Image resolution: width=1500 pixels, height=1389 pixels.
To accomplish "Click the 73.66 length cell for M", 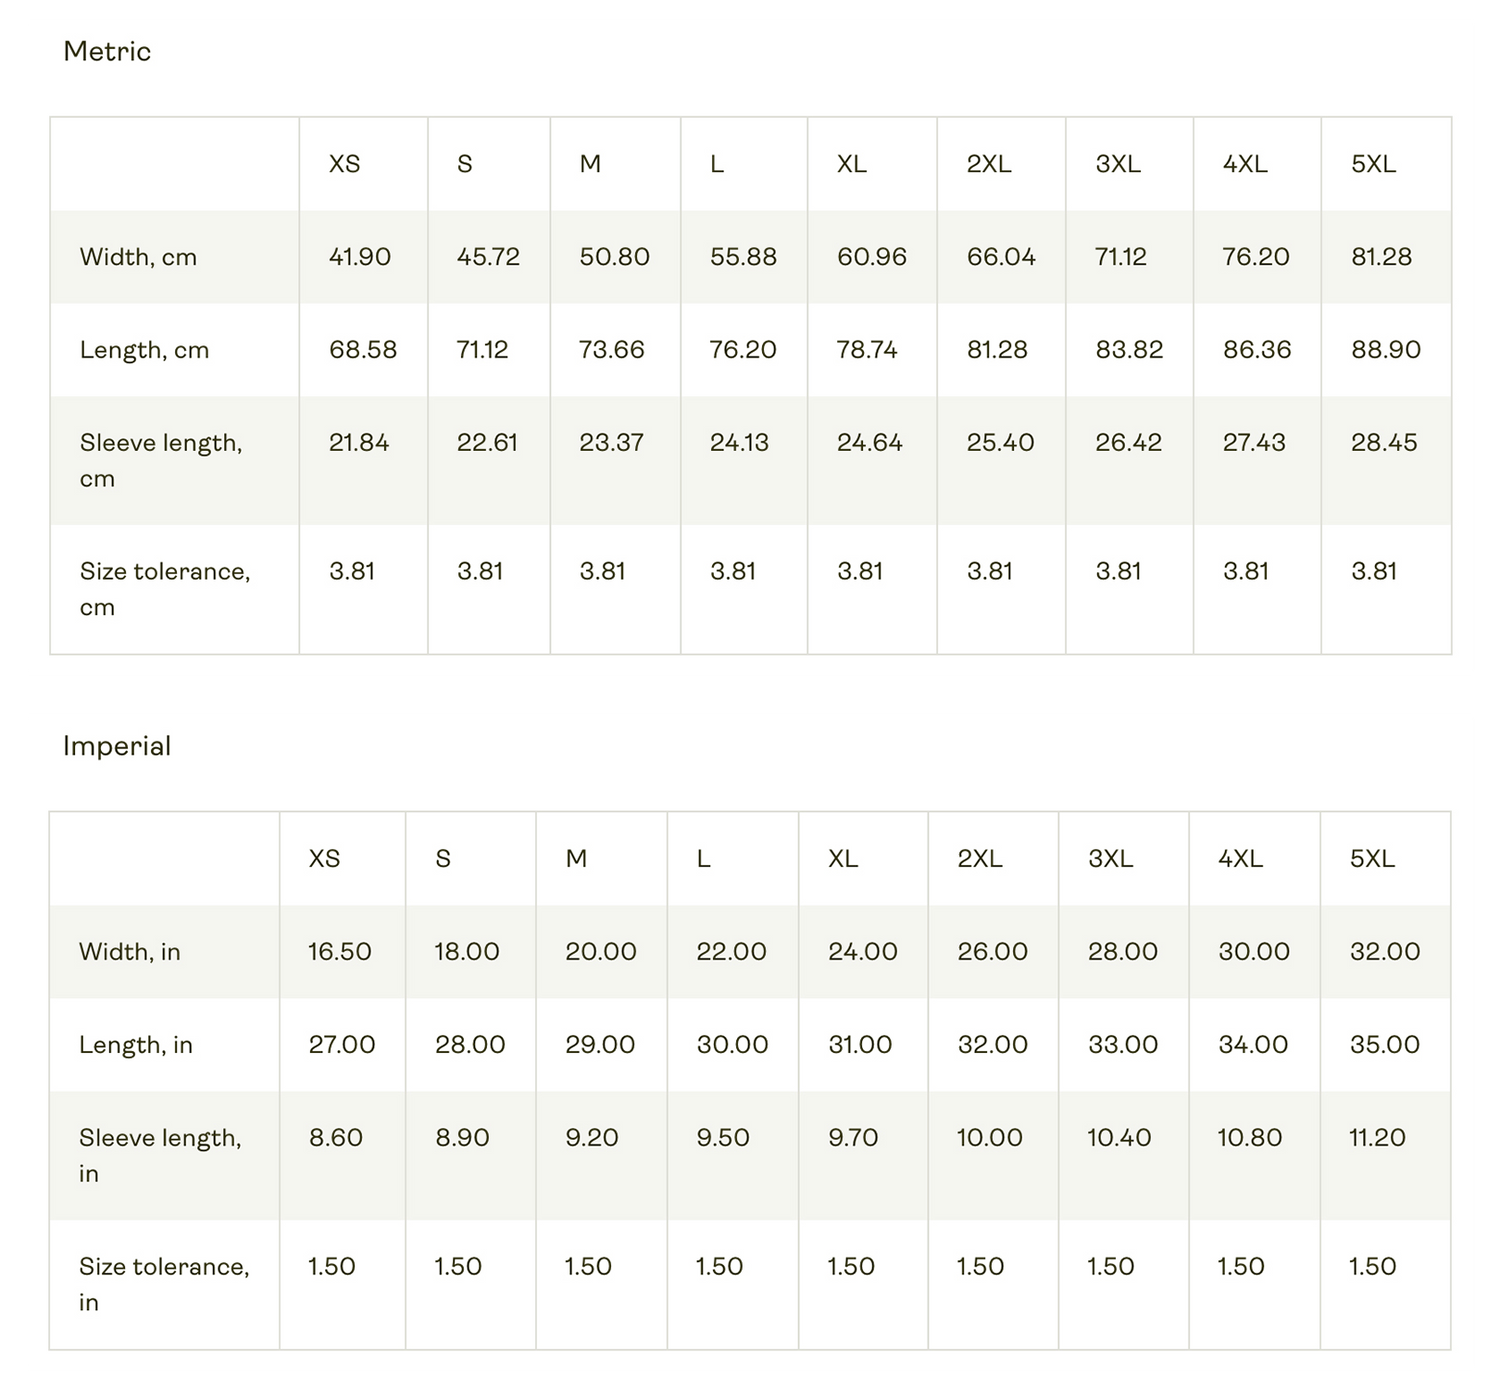I will point(612,350).
